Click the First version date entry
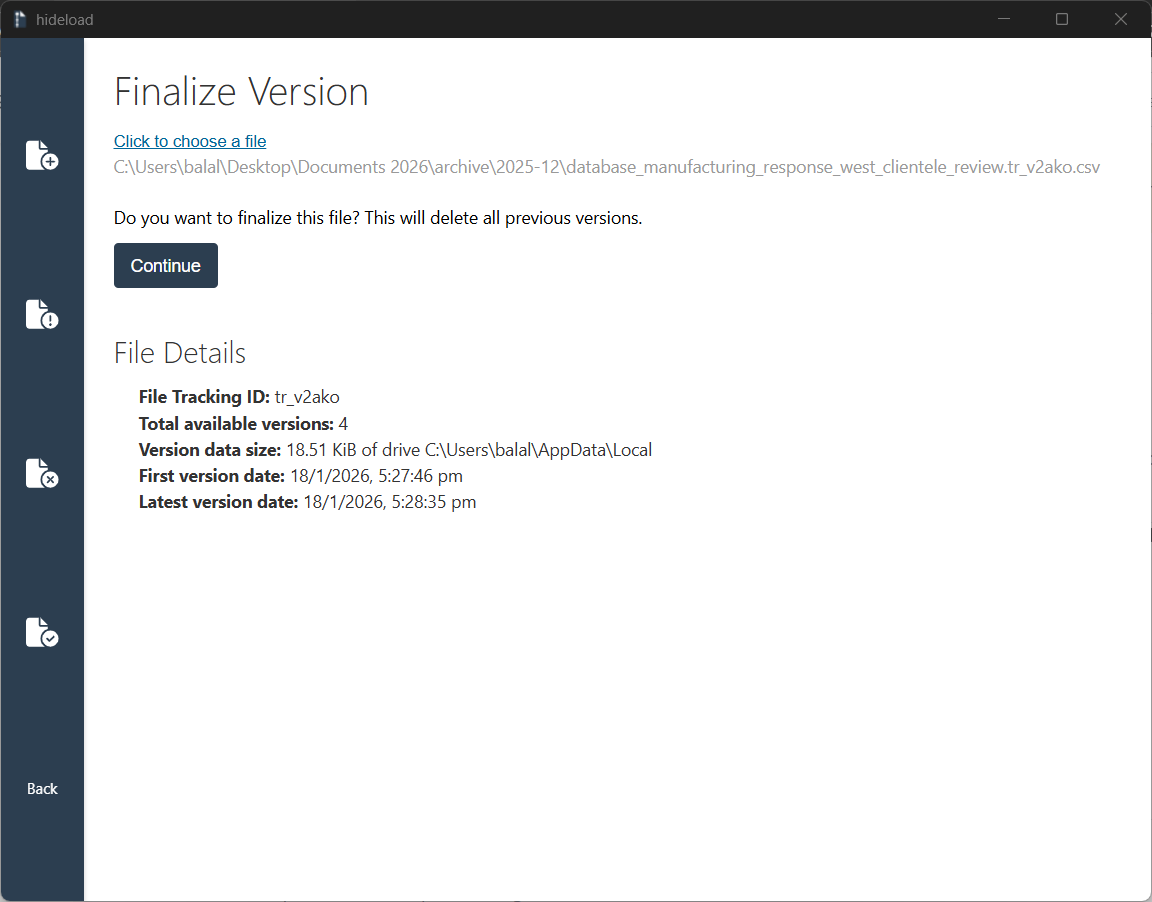This screenshot has width=1152, height=902. [300, 476]
